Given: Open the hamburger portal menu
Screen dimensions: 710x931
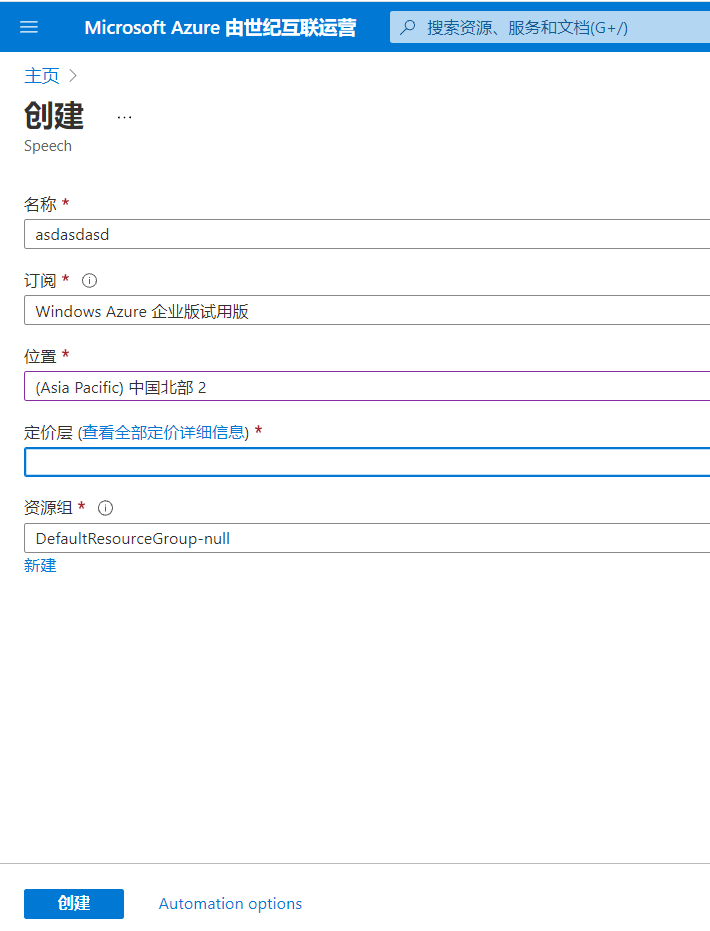Looking at the screenshot, I should (x=28, y=27).
